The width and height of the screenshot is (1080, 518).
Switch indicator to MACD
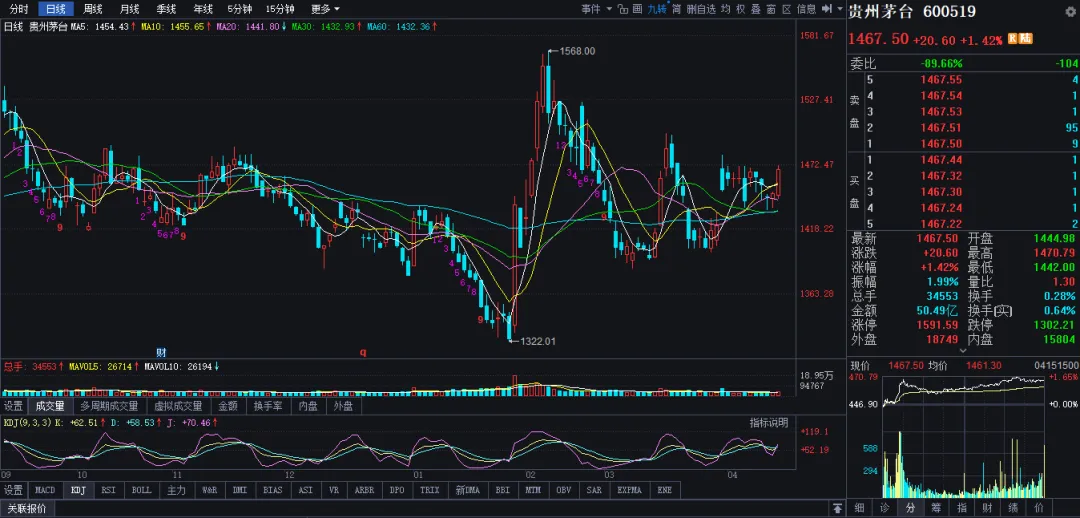coord(45,490)
